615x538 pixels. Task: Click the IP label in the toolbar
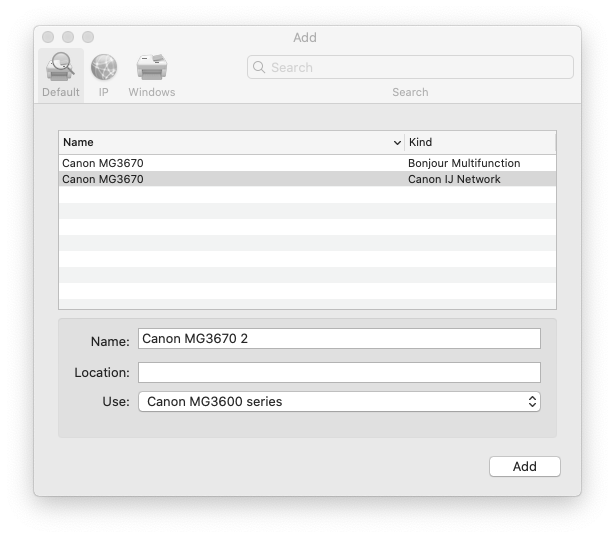point(103,93)
